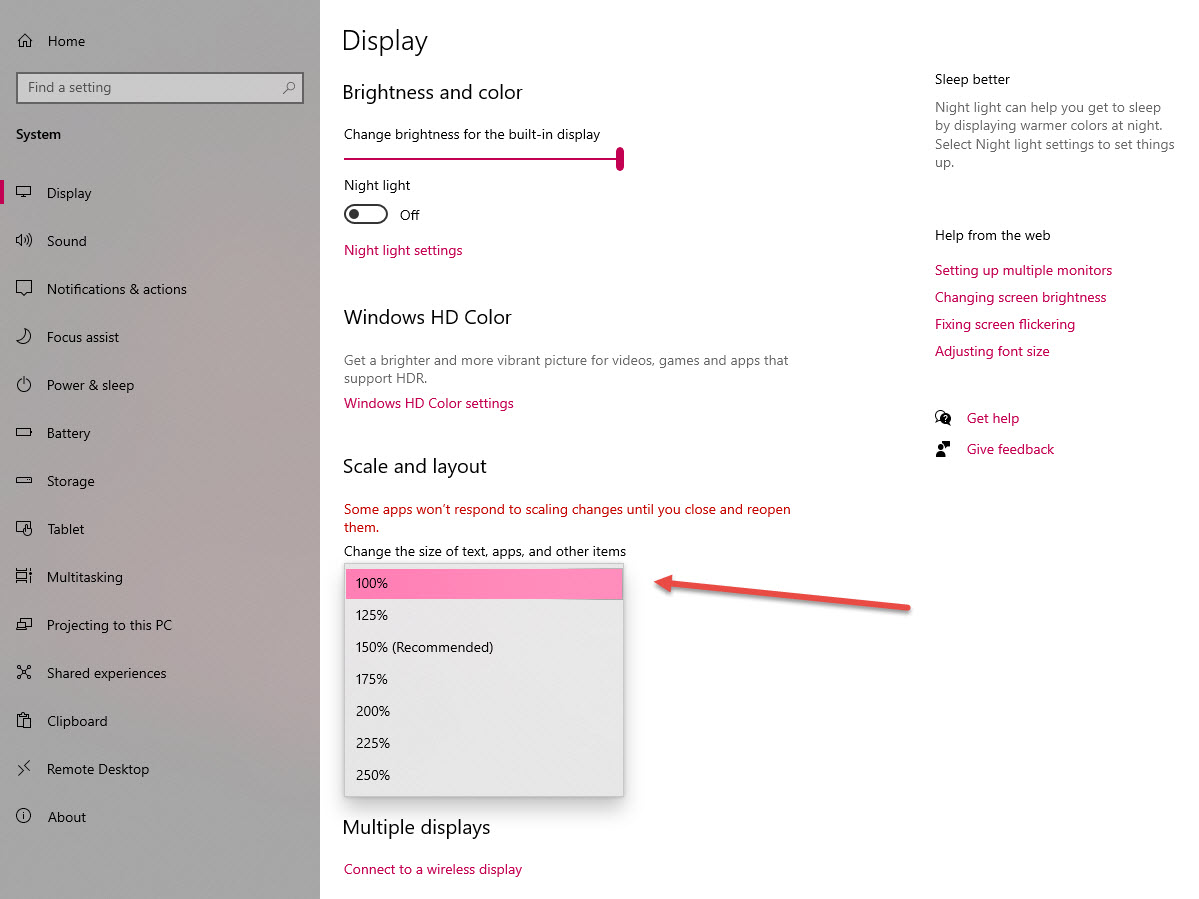Click the About info icon

tap(24, 816)
